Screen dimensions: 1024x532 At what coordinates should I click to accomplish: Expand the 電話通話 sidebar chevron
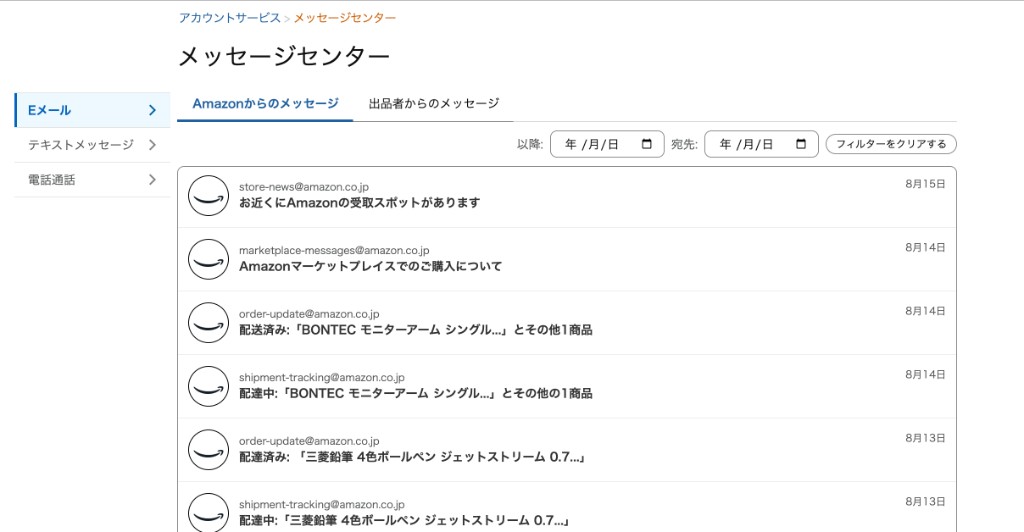152,180
